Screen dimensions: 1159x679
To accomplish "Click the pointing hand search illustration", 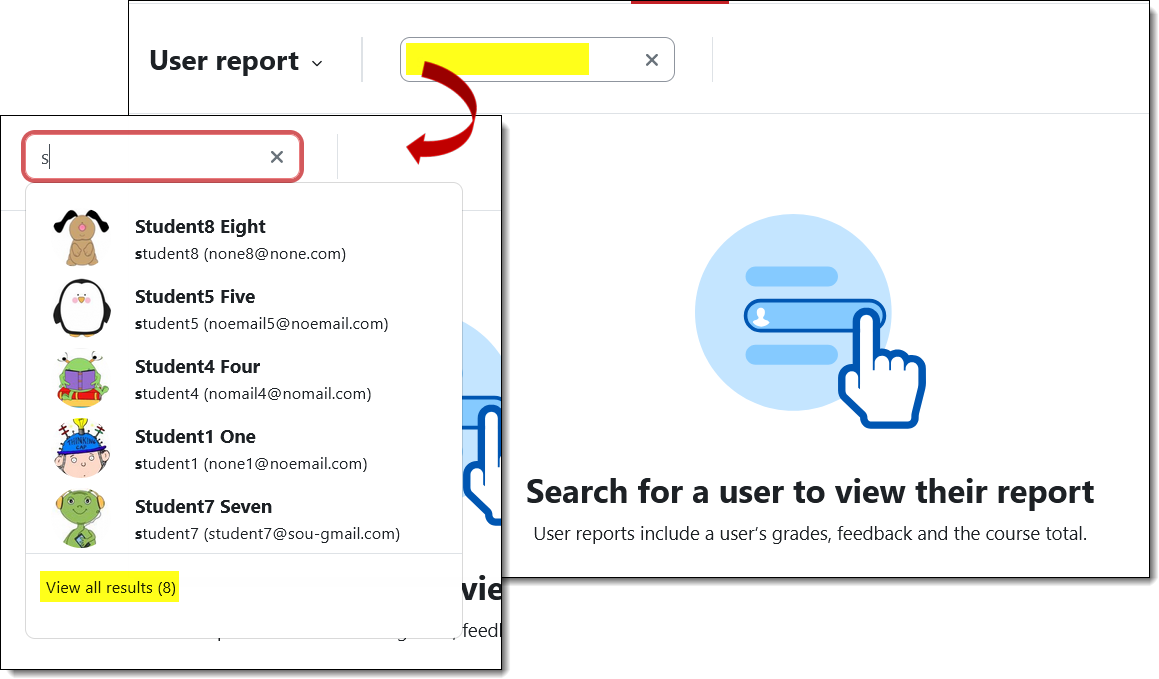I will coord(809,321).
